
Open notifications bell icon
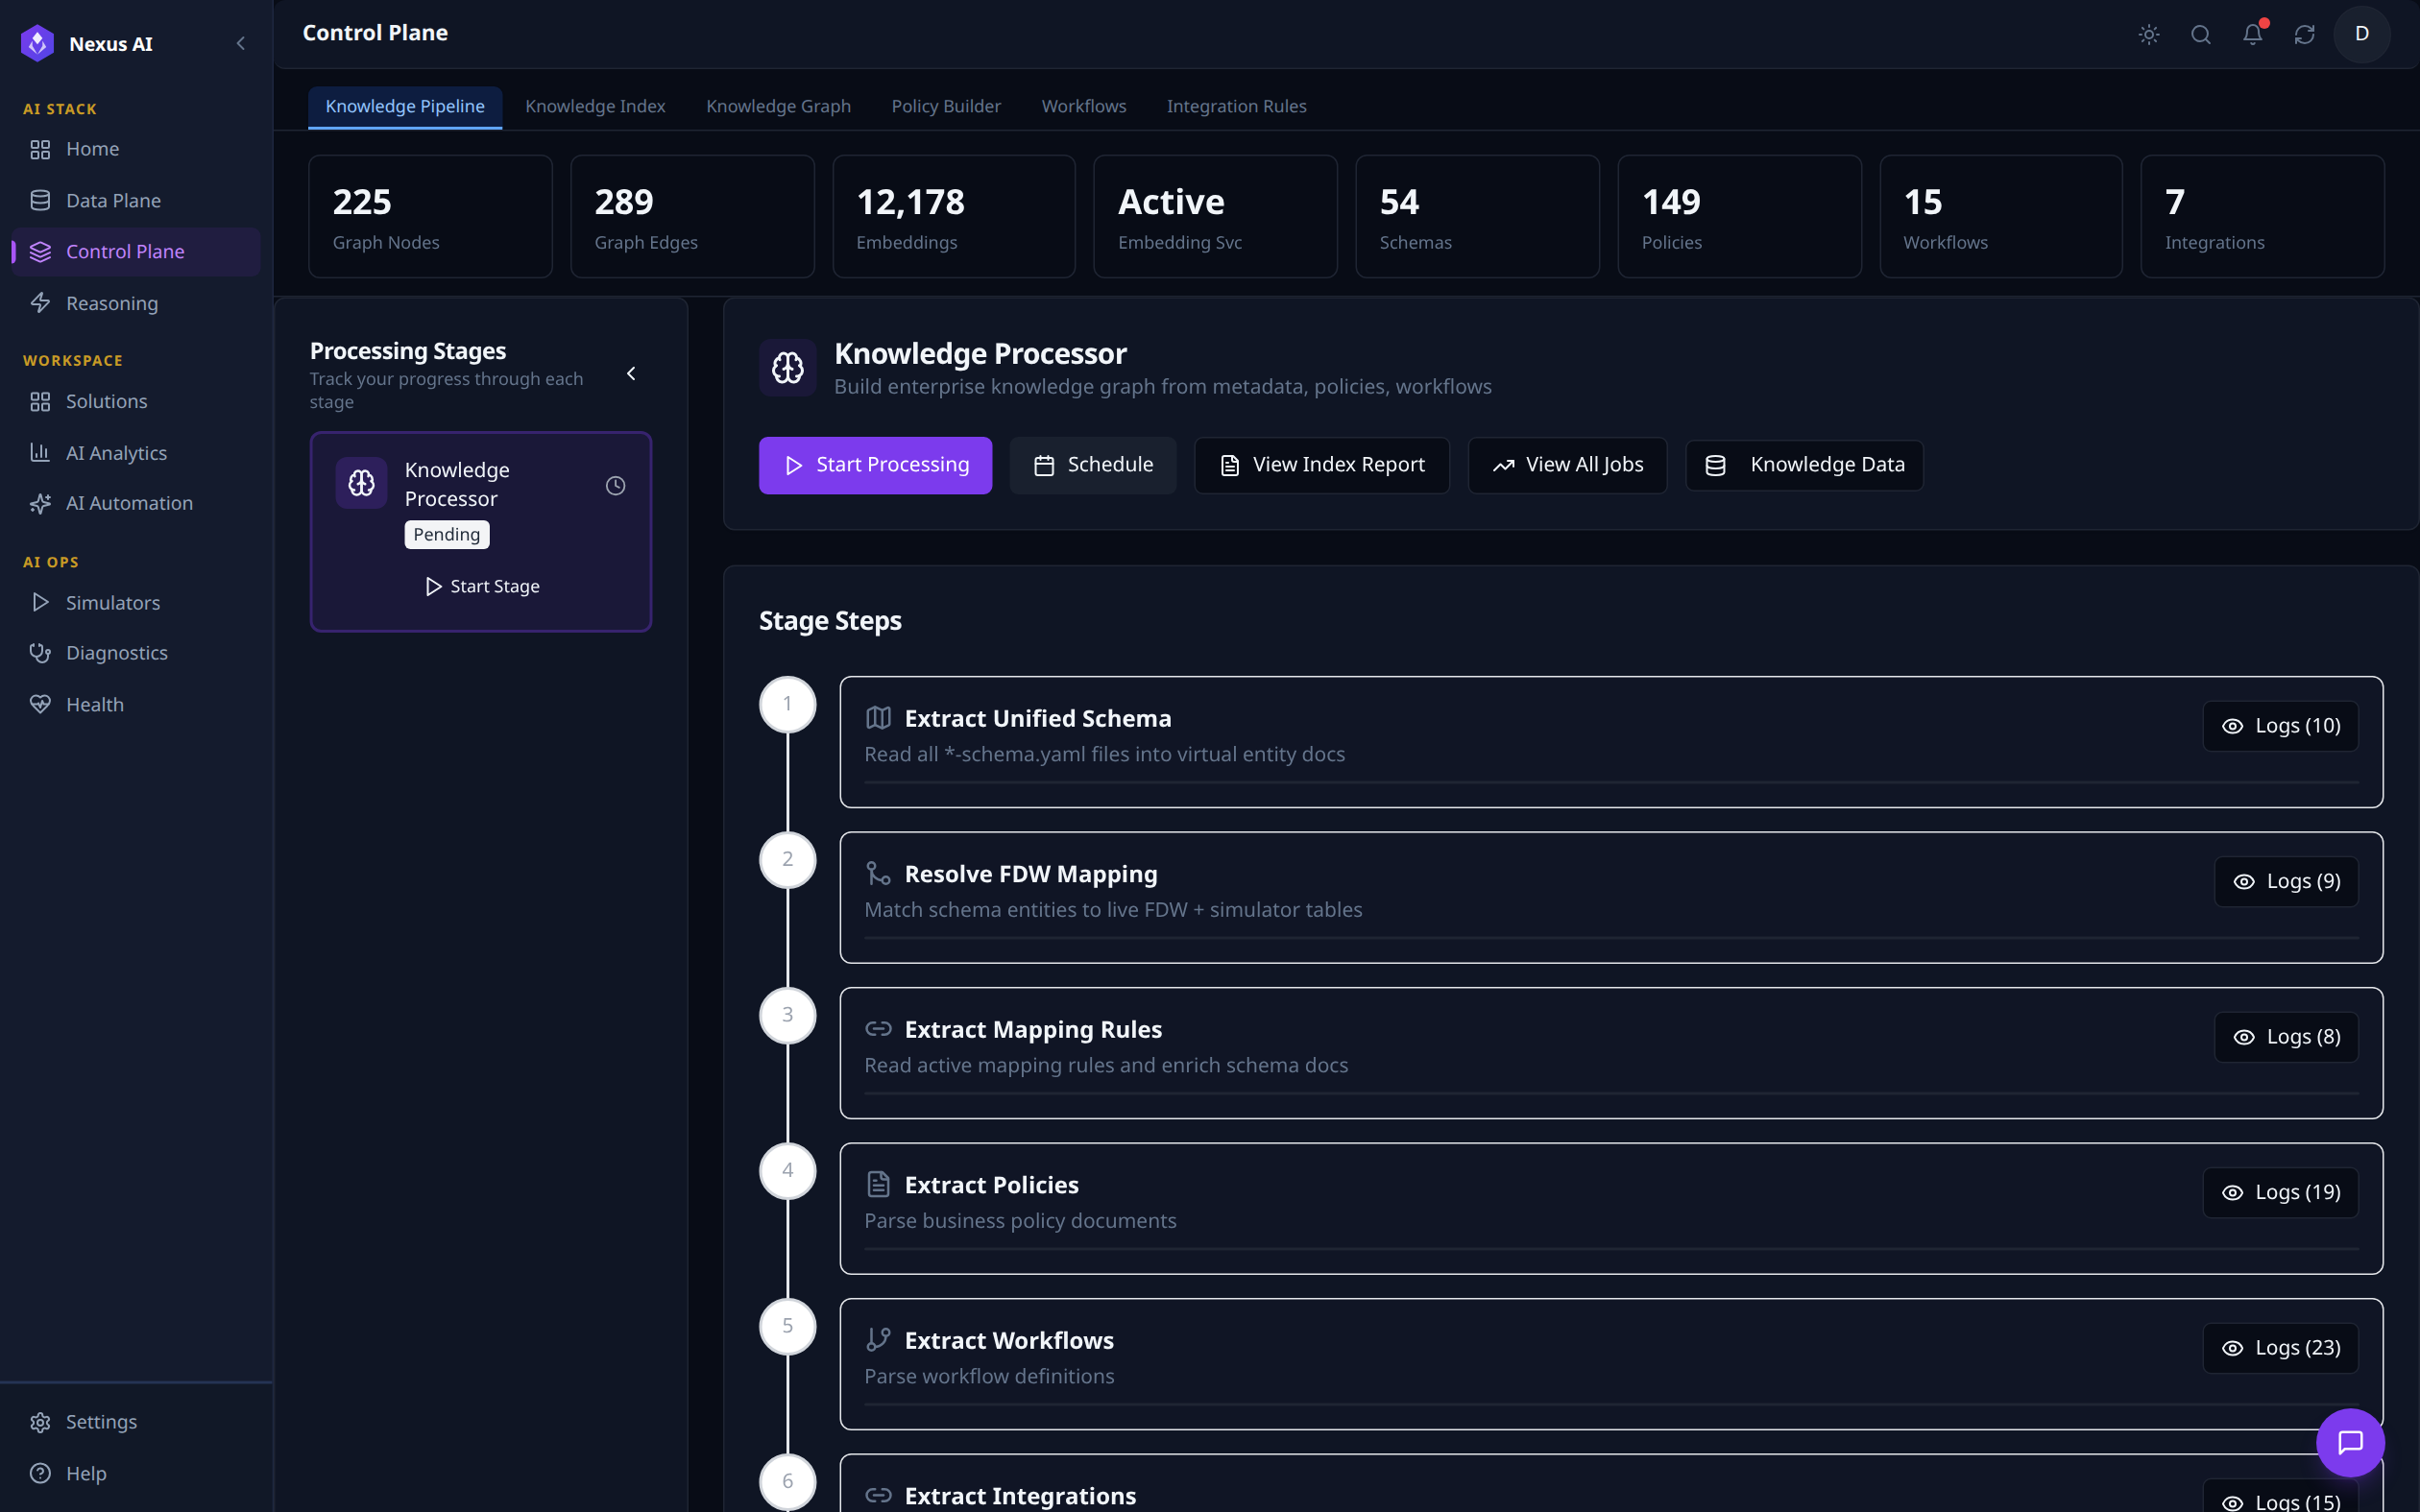tap(2253, 34)
